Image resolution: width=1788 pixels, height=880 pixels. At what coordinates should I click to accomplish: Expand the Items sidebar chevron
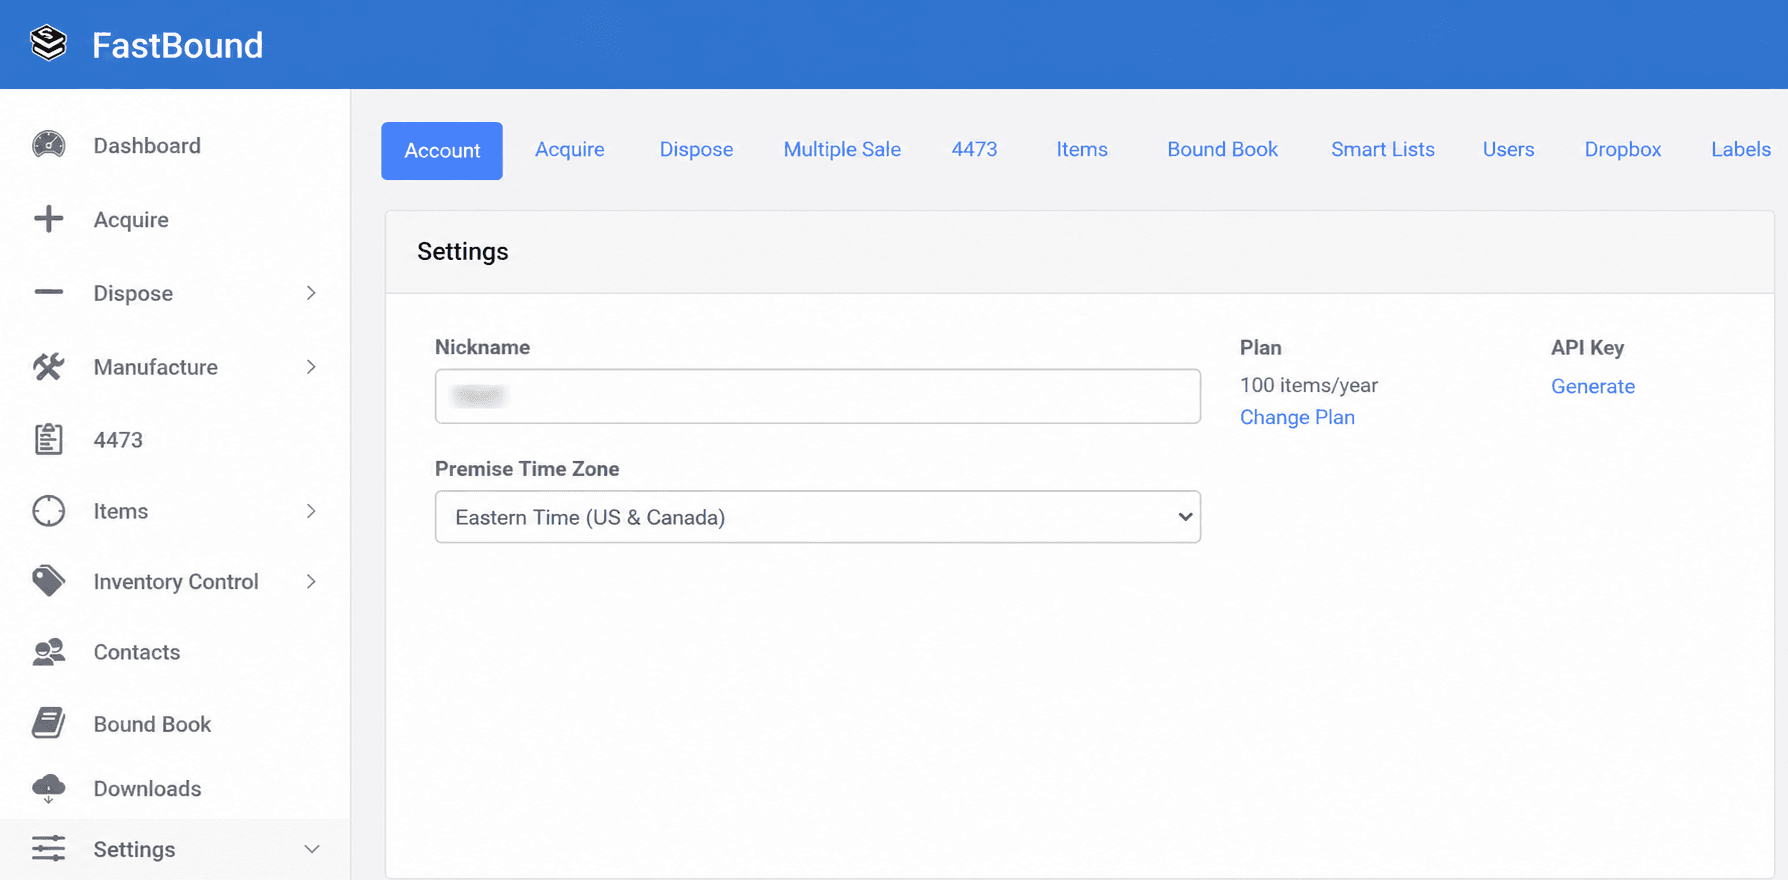coord(311,511)
